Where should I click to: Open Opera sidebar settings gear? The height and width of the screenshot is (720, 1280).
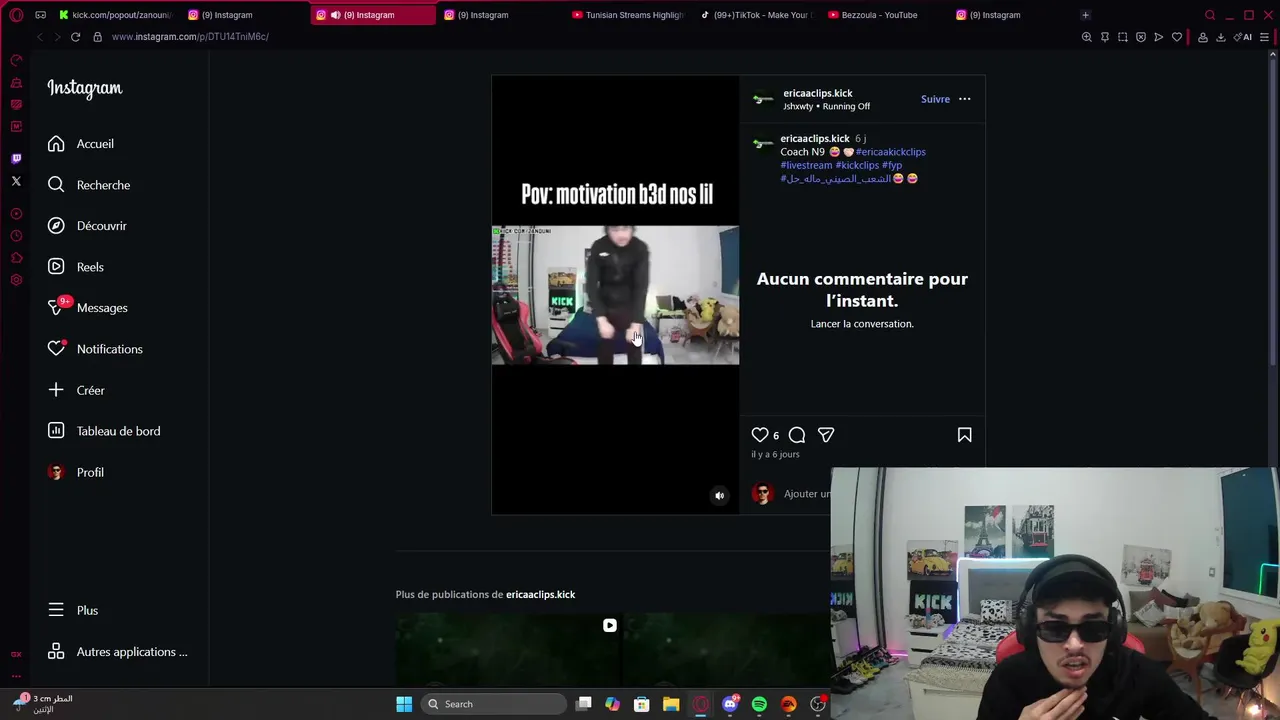16,280
